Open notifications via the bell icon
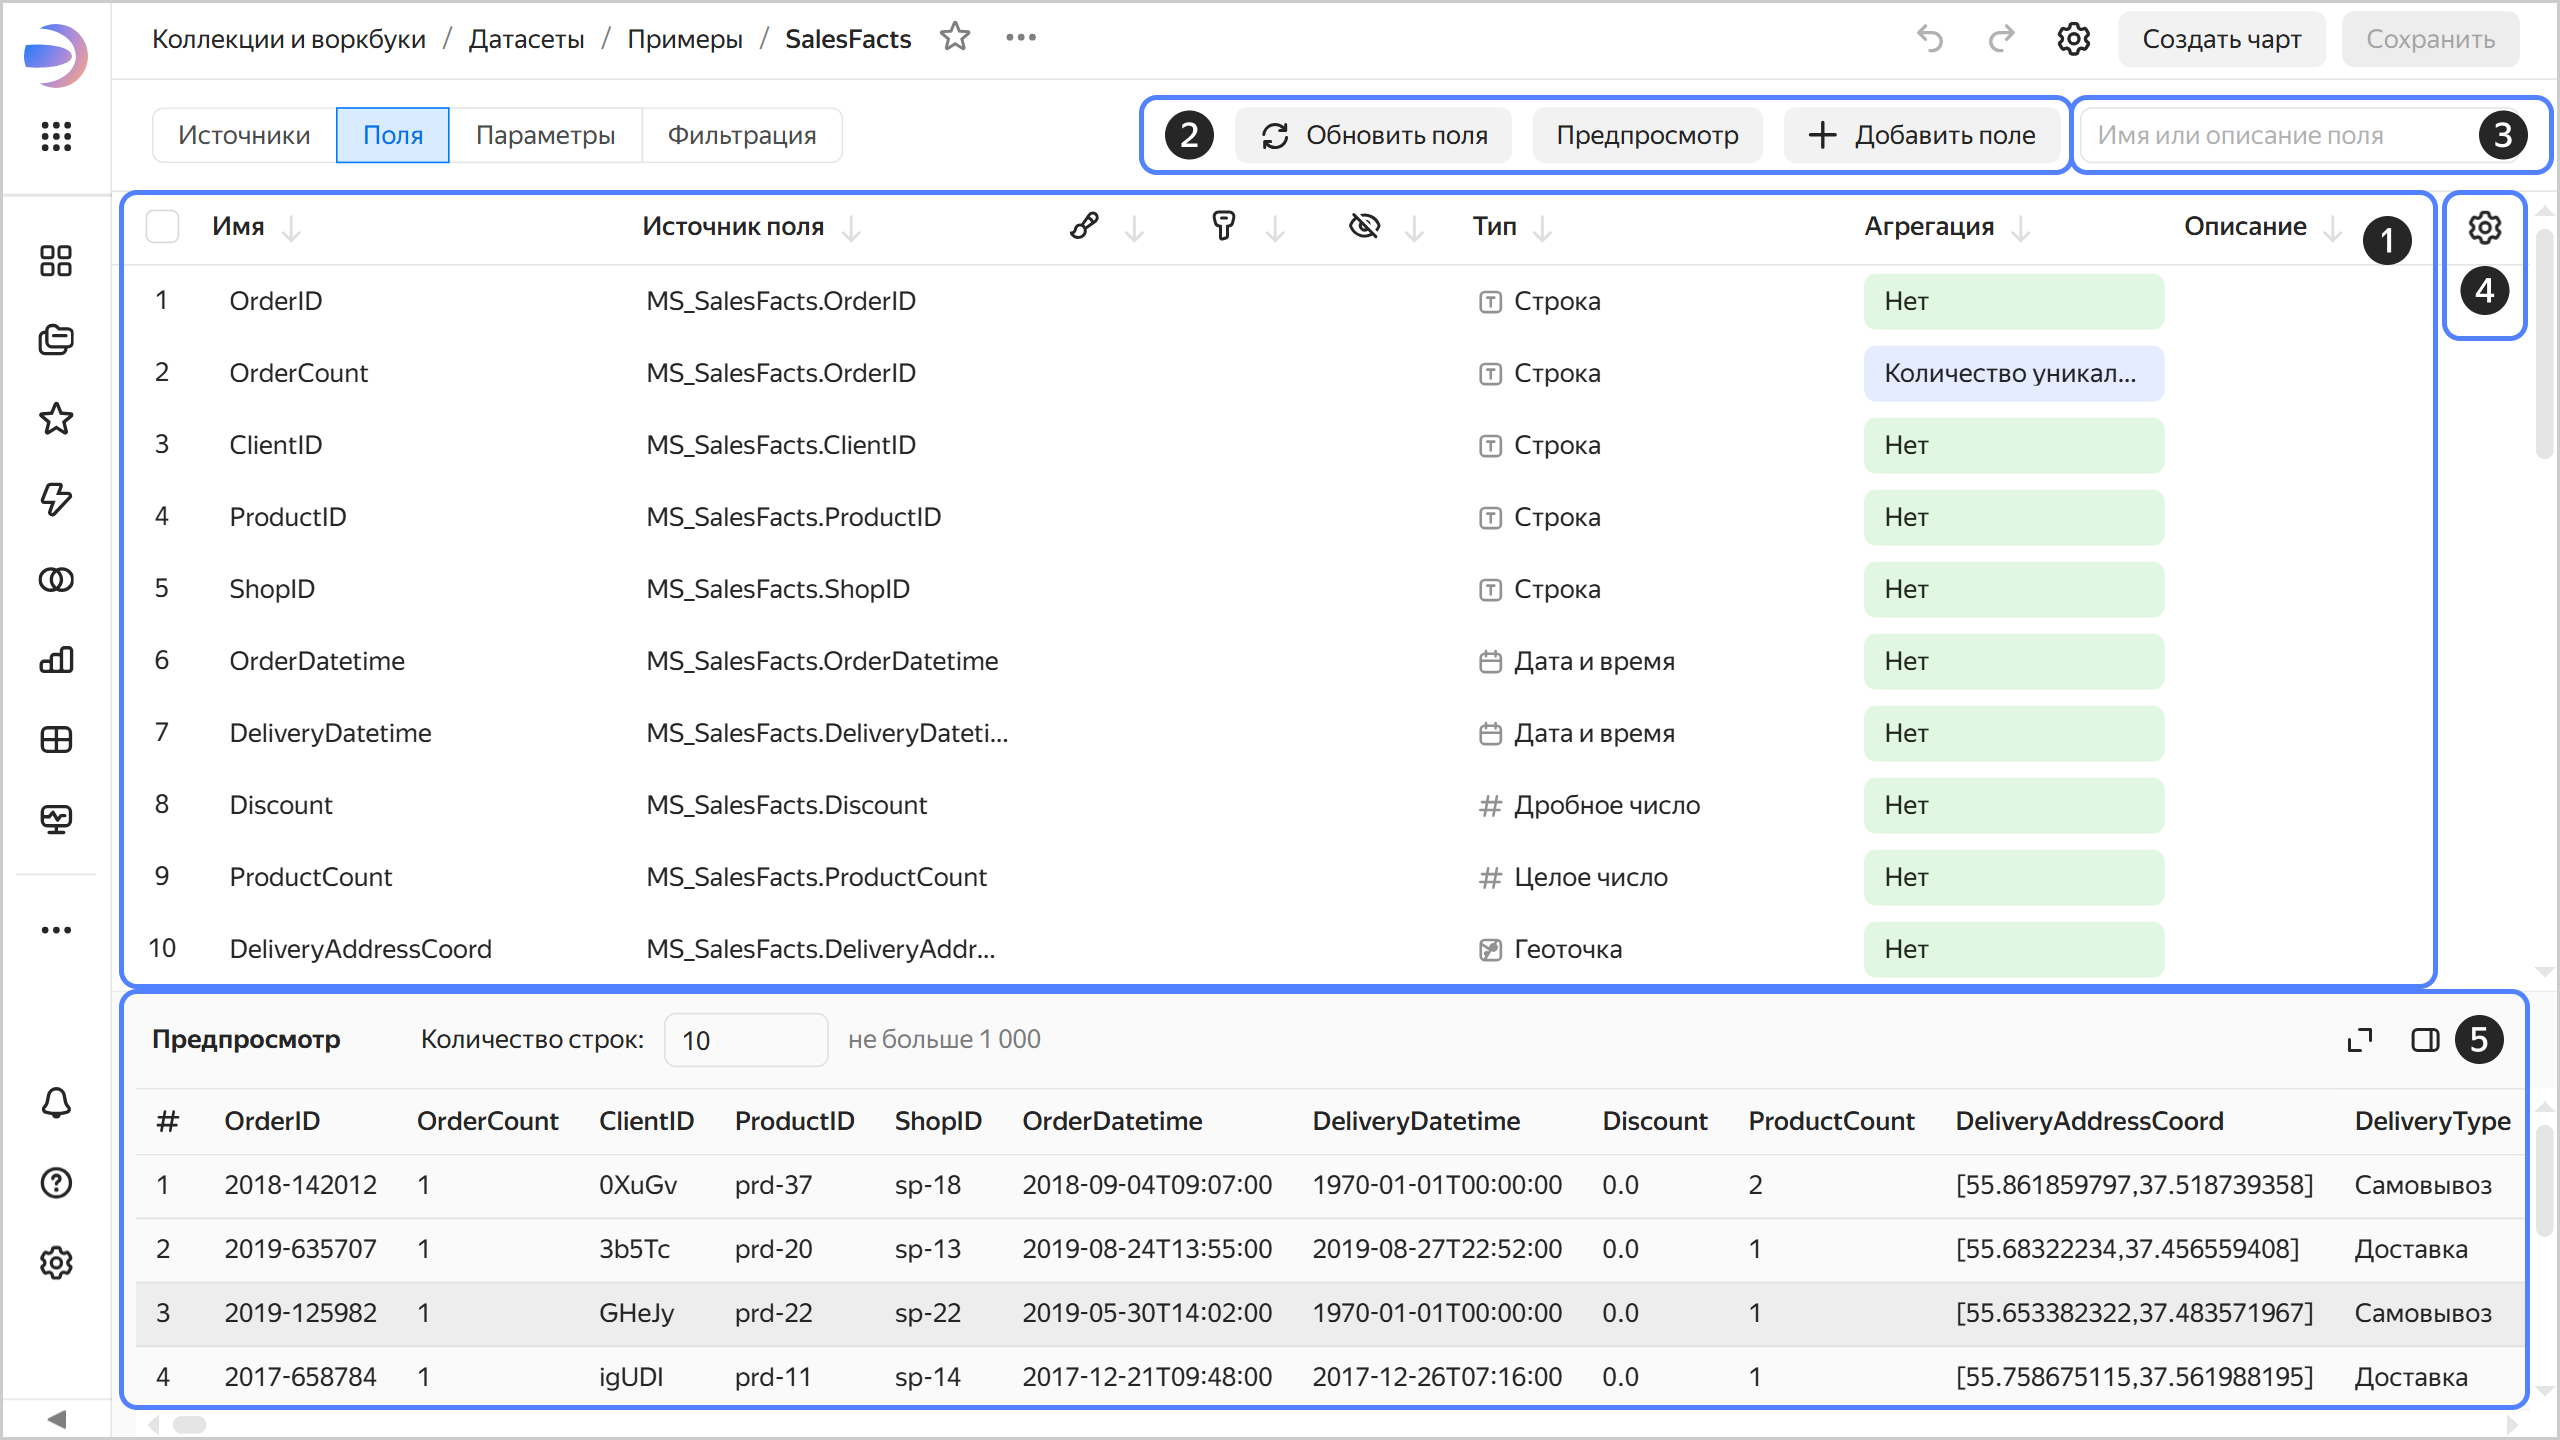This screenshot has width=2560, height=1440. [56, 1103]
